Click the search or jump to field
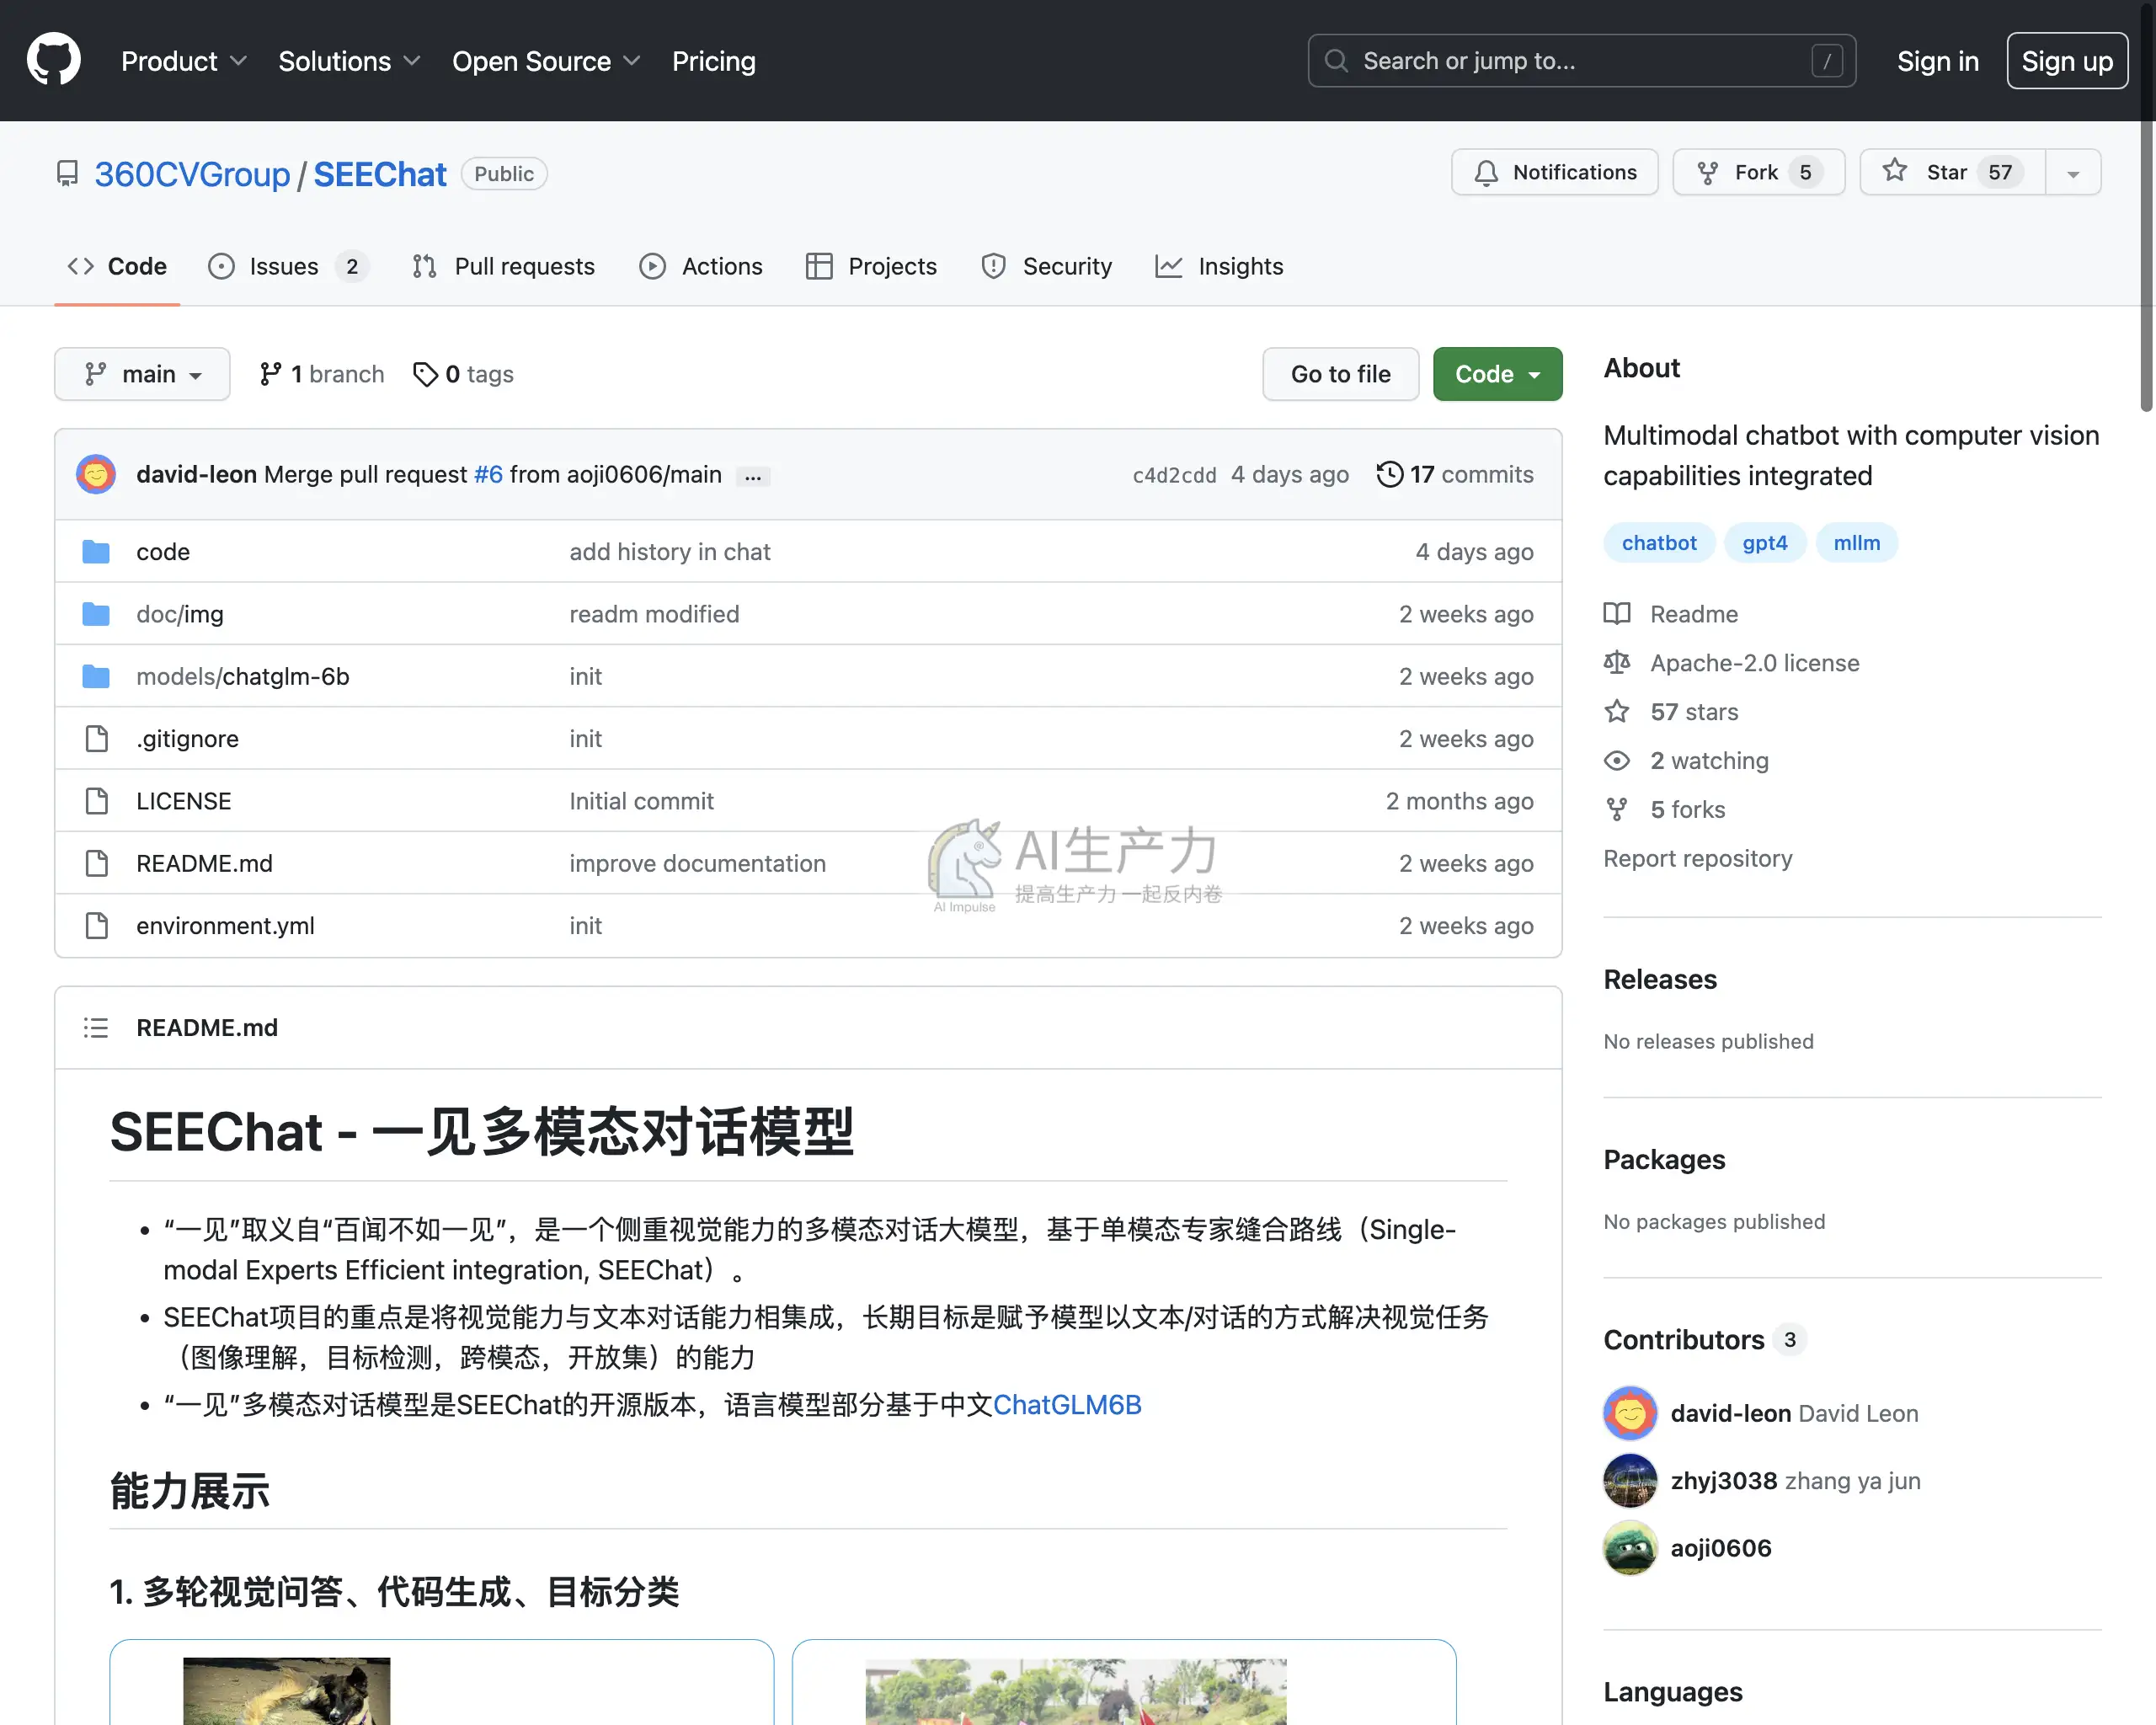 click(1581, 61)
